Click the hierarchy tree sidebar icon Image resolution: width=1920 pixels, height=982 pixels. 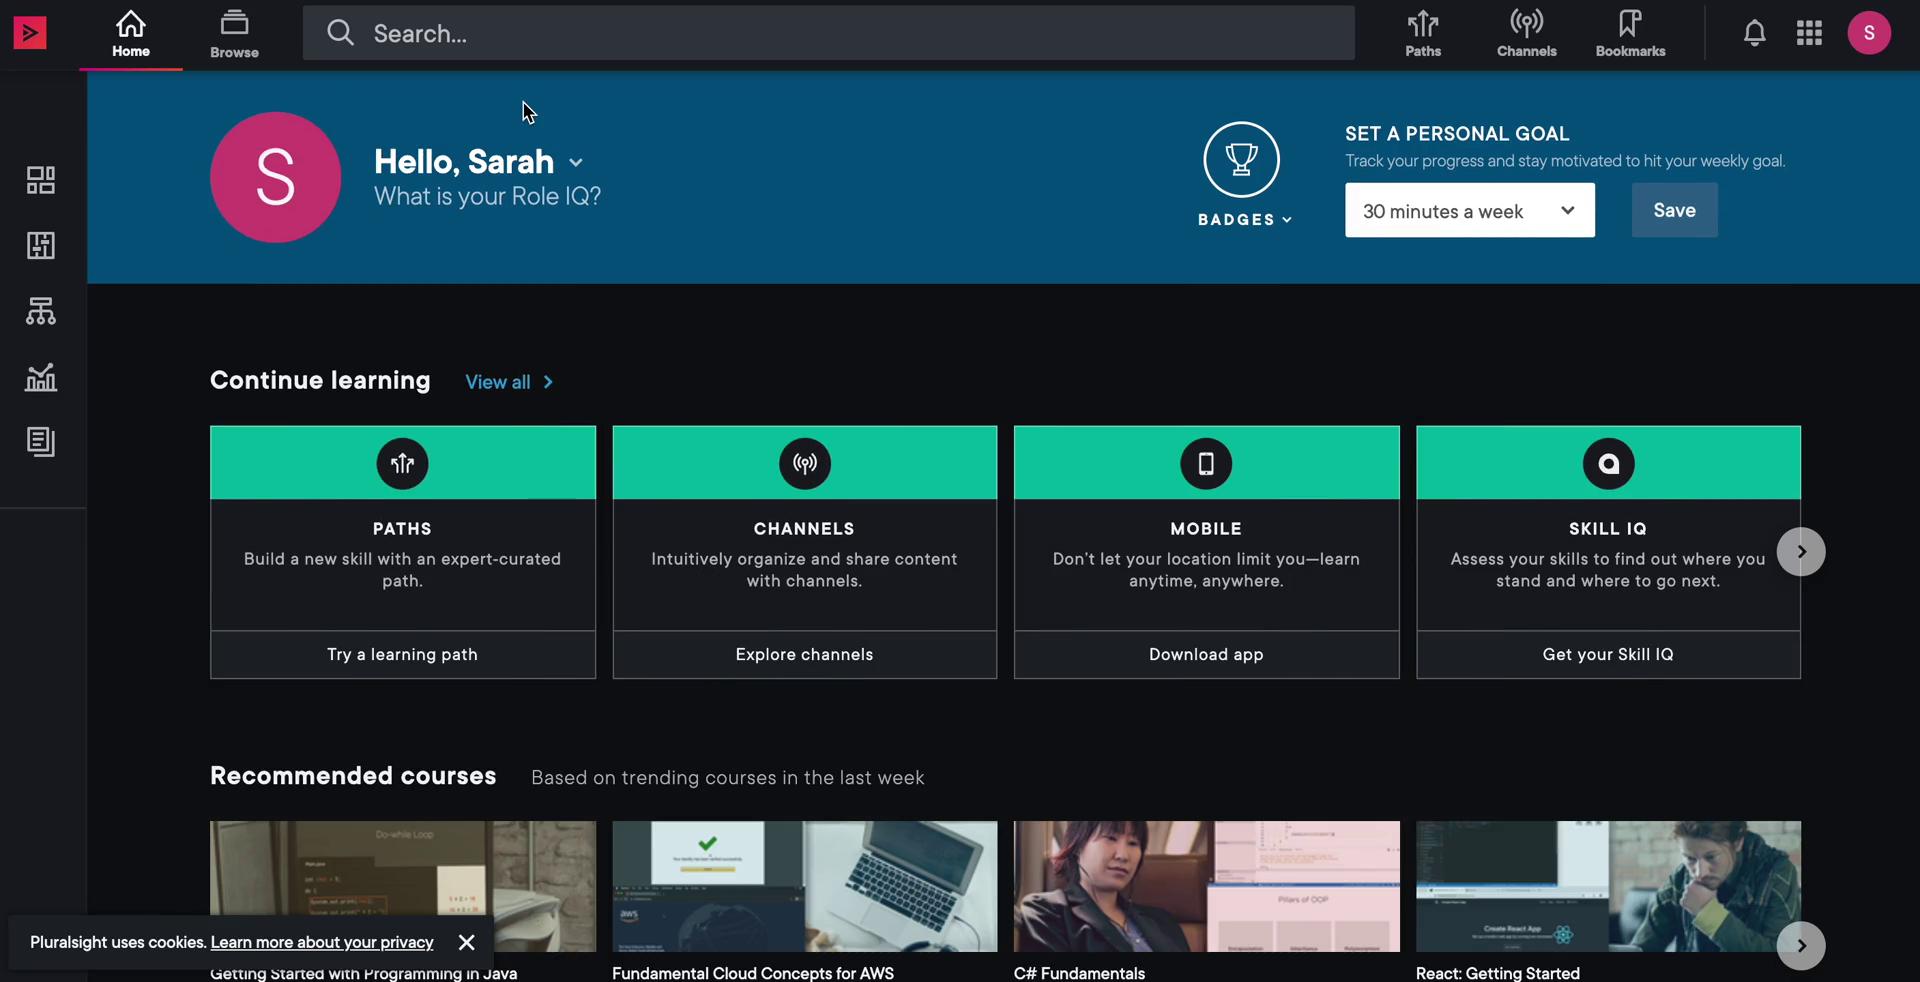tap(41, 311)
